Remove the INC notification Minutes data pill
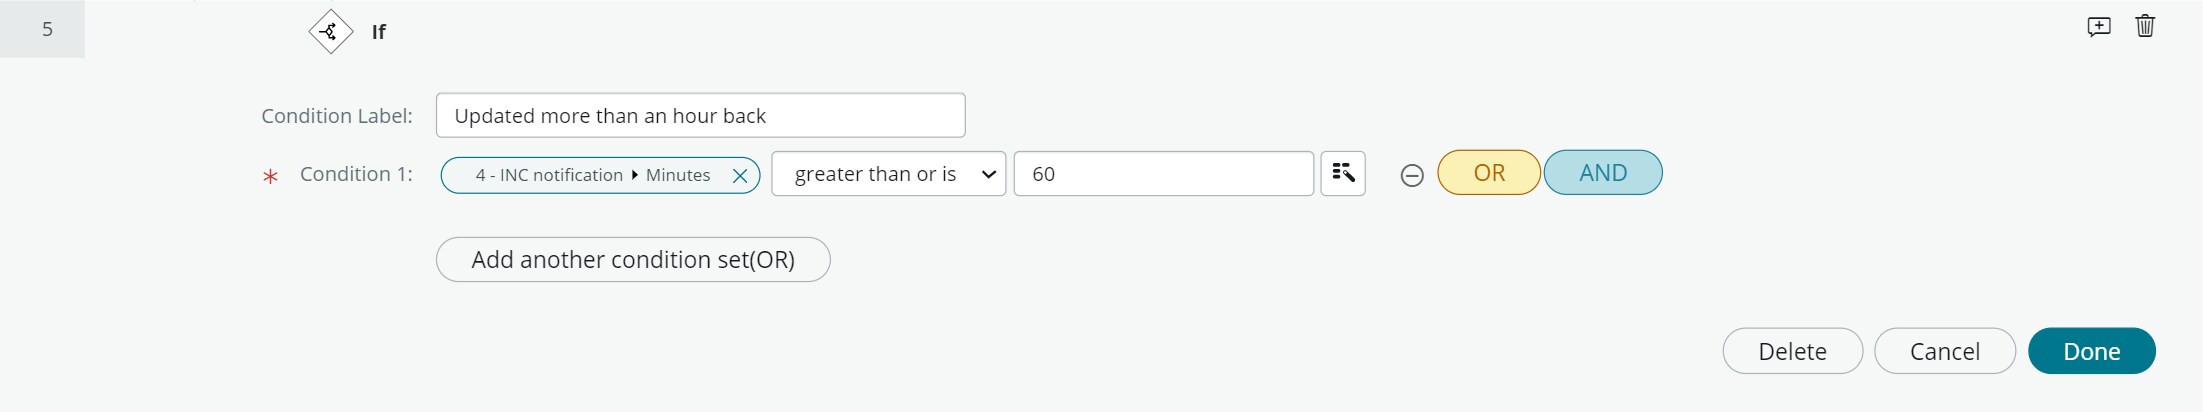Image resolution: width=2203 pixels, height=412 pixels. 740,176
